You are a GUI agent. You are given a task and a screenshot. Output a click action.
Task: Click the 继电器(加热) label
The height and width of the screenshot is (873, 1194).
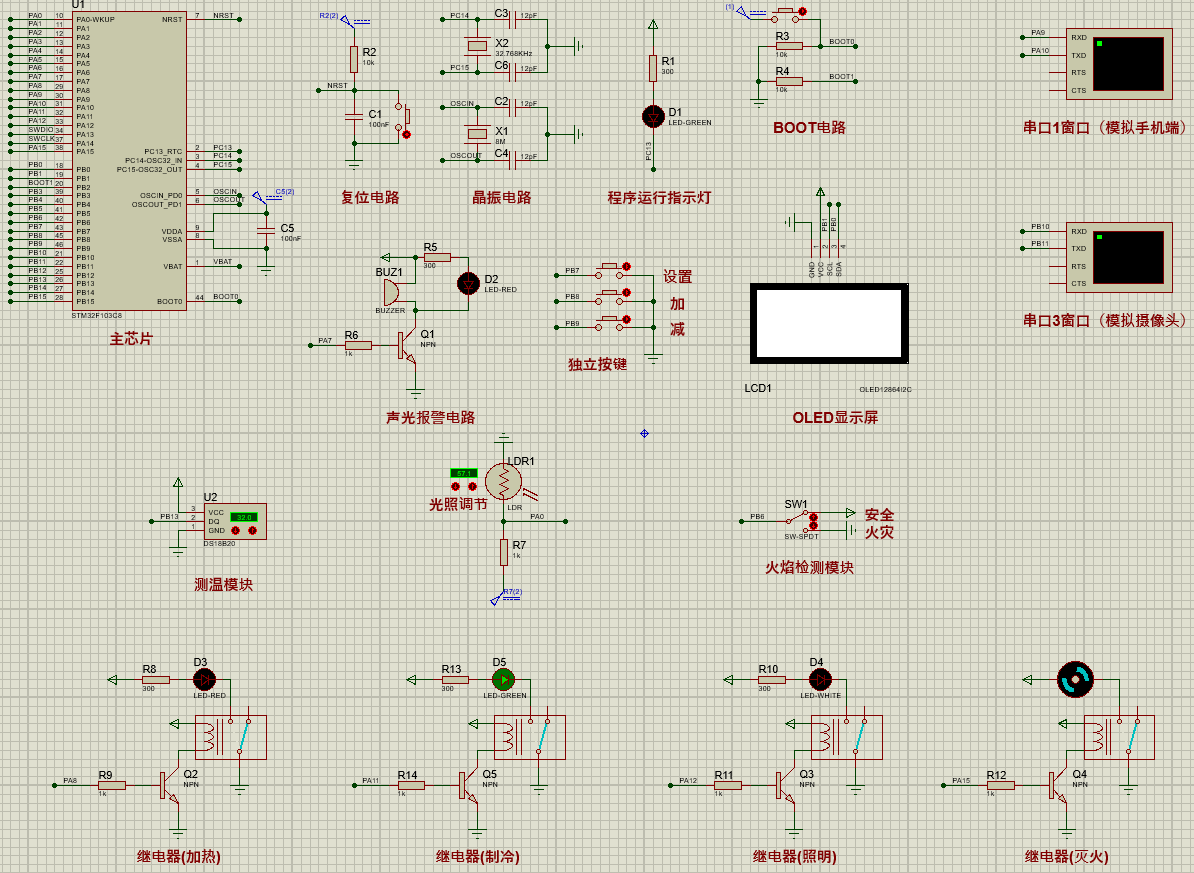(x=179, y=857)
